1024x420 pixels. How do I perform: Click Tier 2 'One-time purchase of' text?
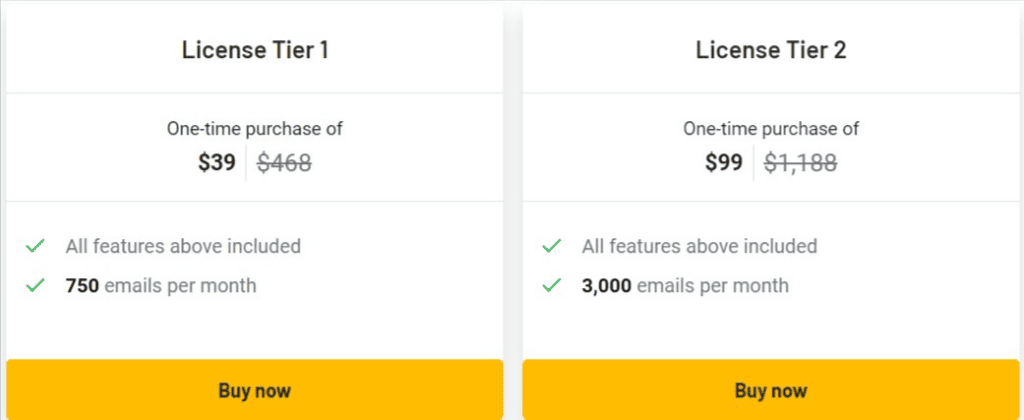coord(771,129)
